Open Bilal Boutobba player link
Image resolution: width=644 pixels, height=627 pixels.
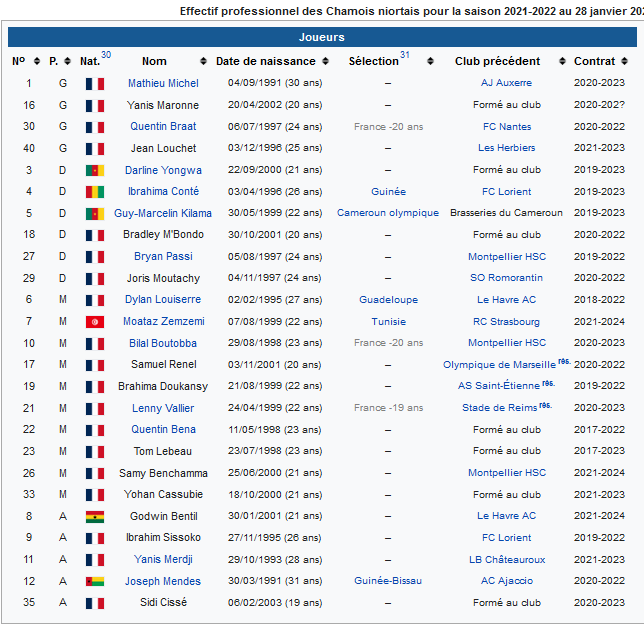point(163,343)
